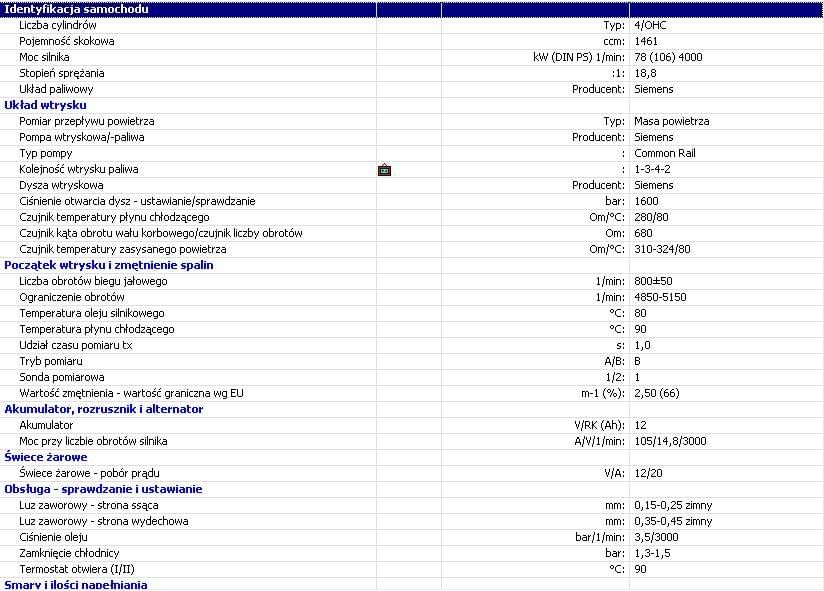The height and width of the screenshot is (591, 824).
Task: Select the Ograniczenie obrotów row
Action: click(x=412, y=297)
